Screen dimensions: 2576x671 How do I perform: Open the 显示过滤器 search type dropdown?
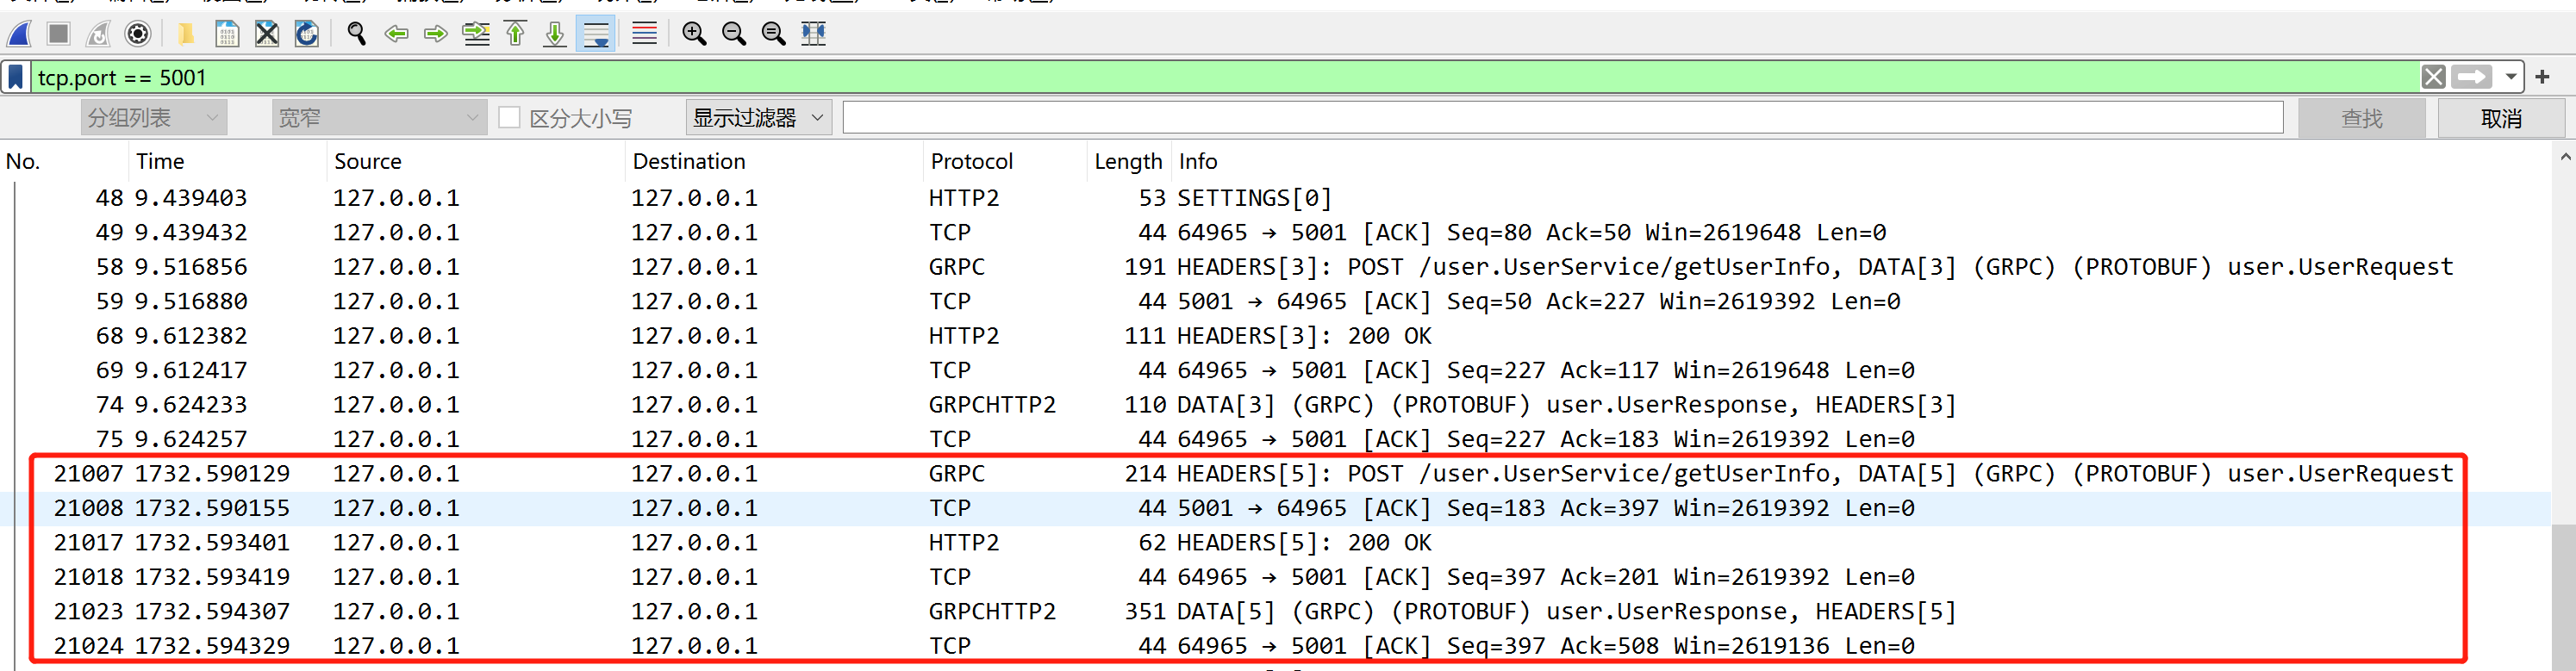tap(759, 118)
